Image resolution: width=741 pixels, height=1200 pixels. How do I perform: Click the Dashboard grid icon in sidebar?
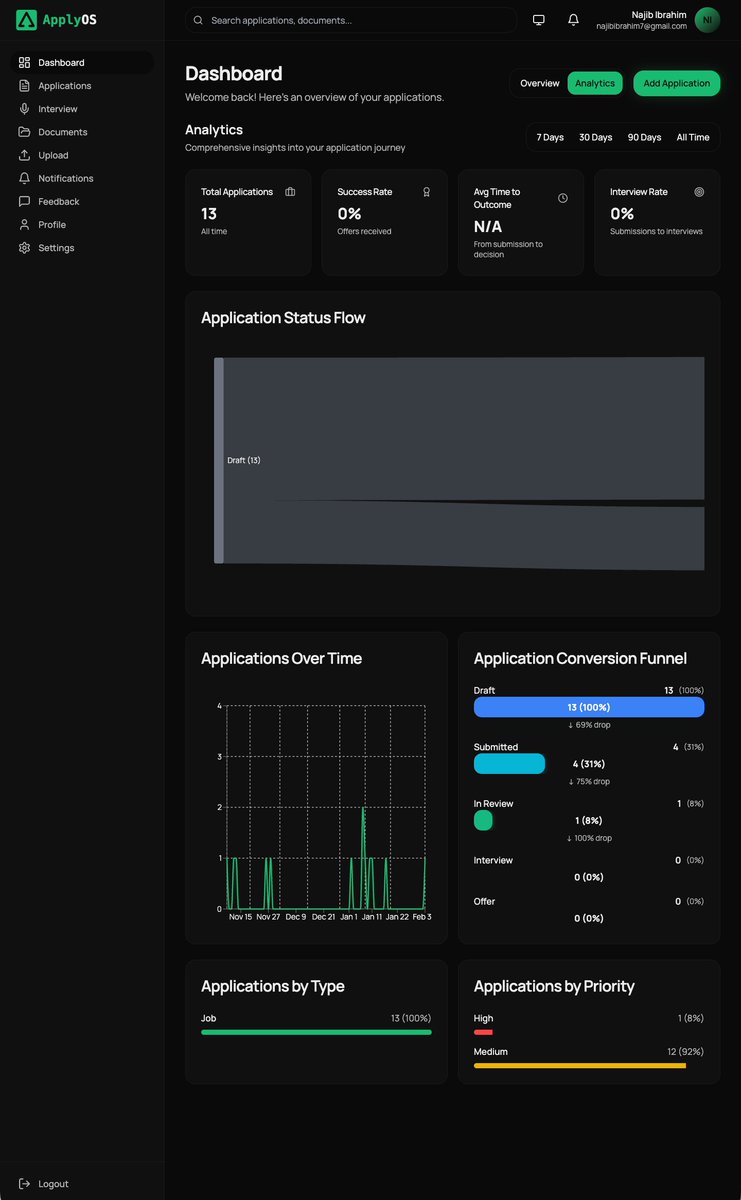pyautogui.click(x=25, y=63)
